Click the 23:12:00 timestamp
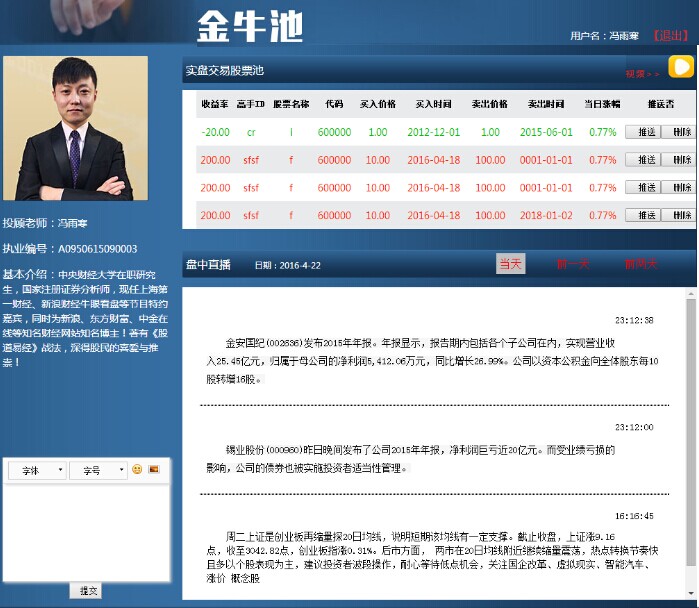 [x=634, y=427]
